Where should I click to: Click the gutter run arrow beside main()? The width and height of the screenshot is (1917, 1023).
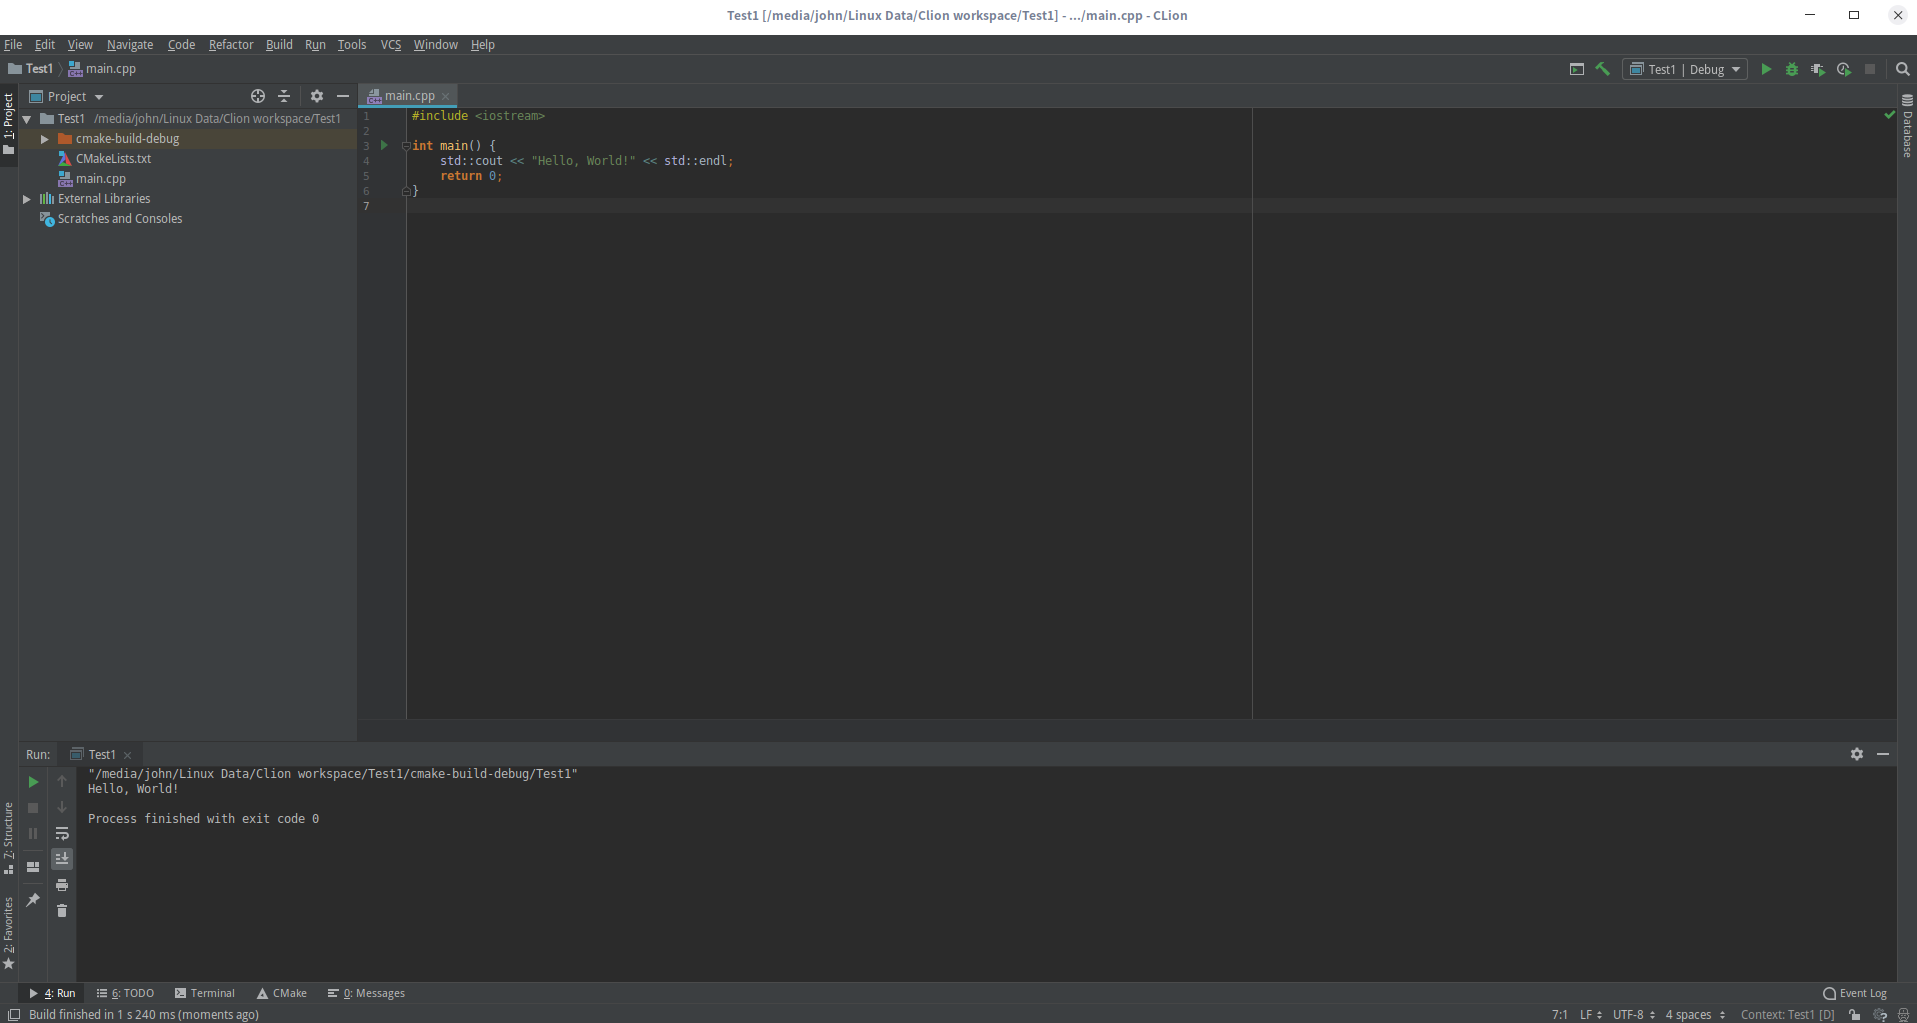tap(384, 146)
